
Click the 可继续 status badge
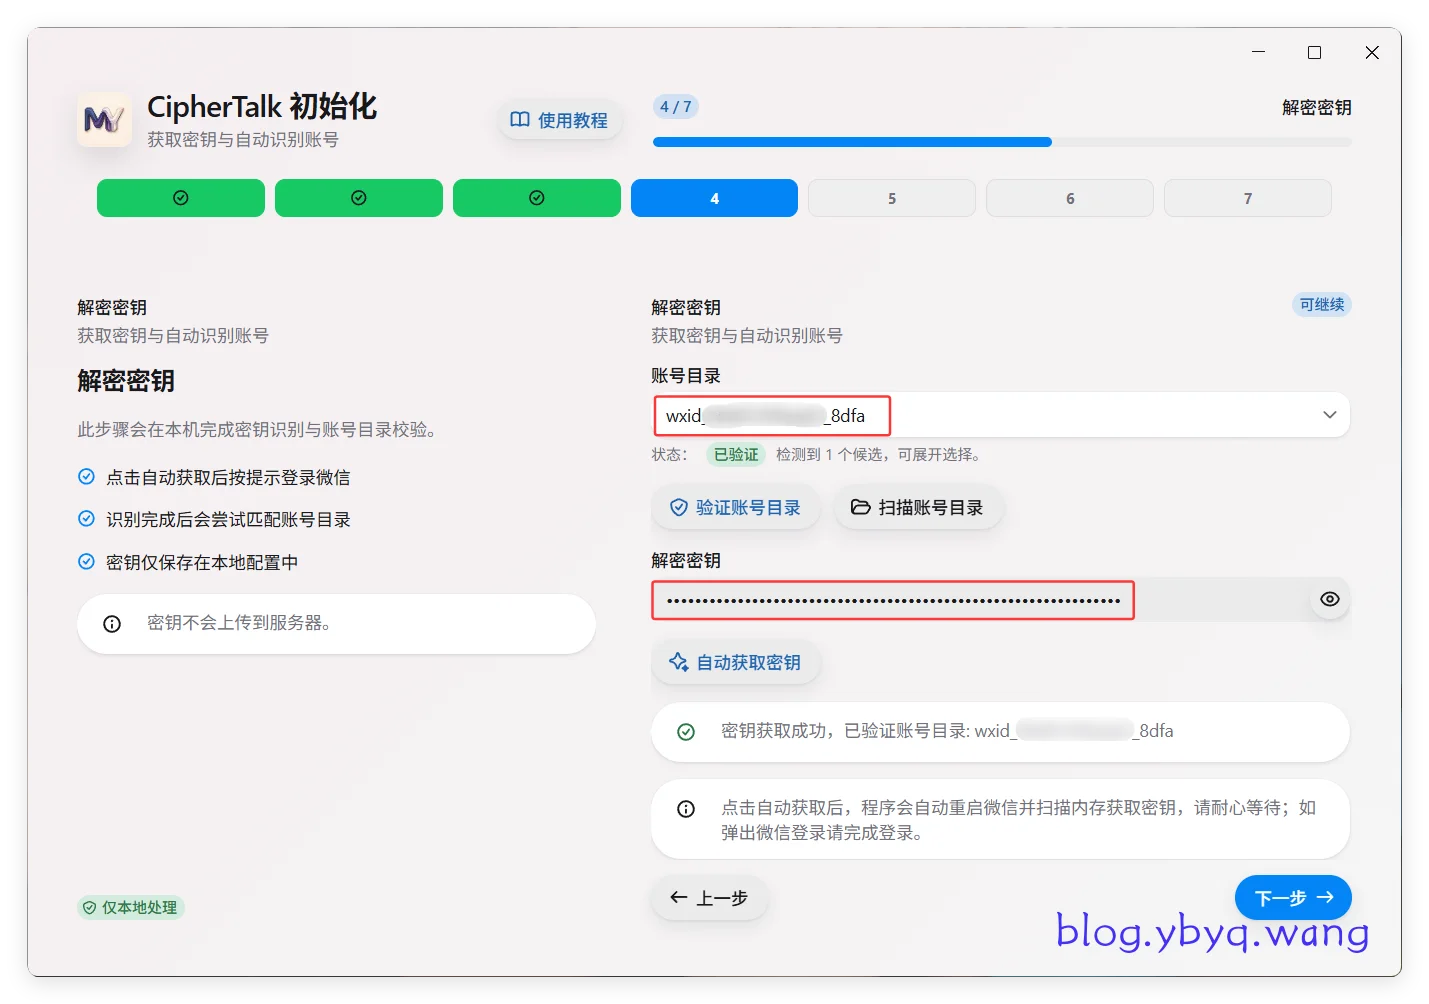tap(1322, 304)
